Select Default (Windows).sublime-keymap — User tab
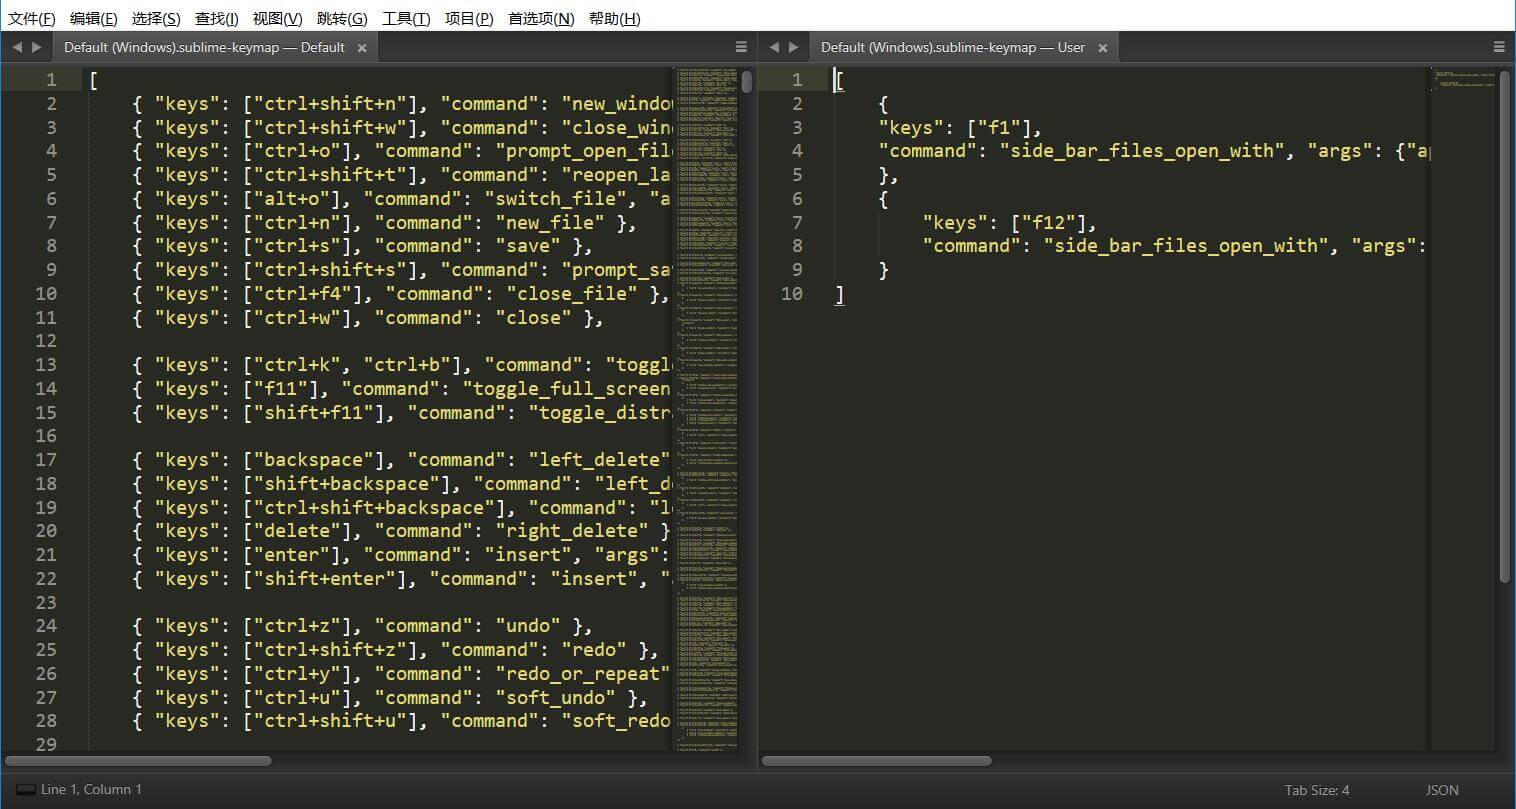The width and height of the screenshot is (1516, 809). 952,47
